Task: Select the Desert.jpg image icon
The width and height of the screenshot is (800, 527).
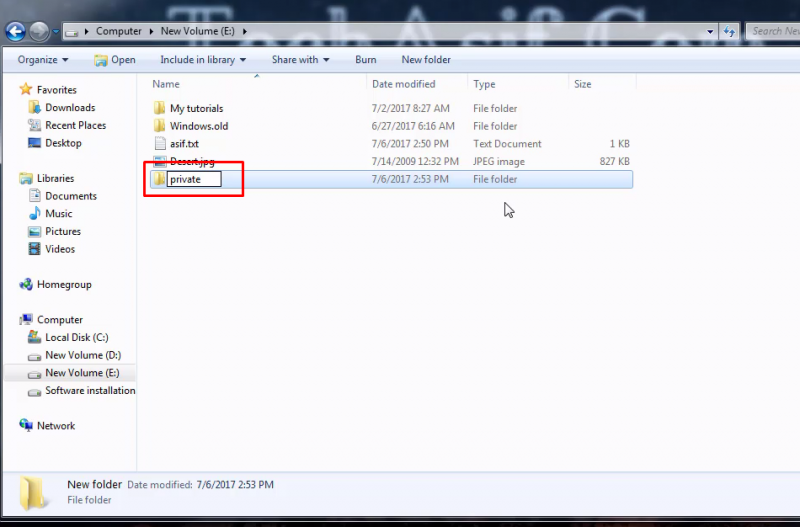Action: point(160,161)
